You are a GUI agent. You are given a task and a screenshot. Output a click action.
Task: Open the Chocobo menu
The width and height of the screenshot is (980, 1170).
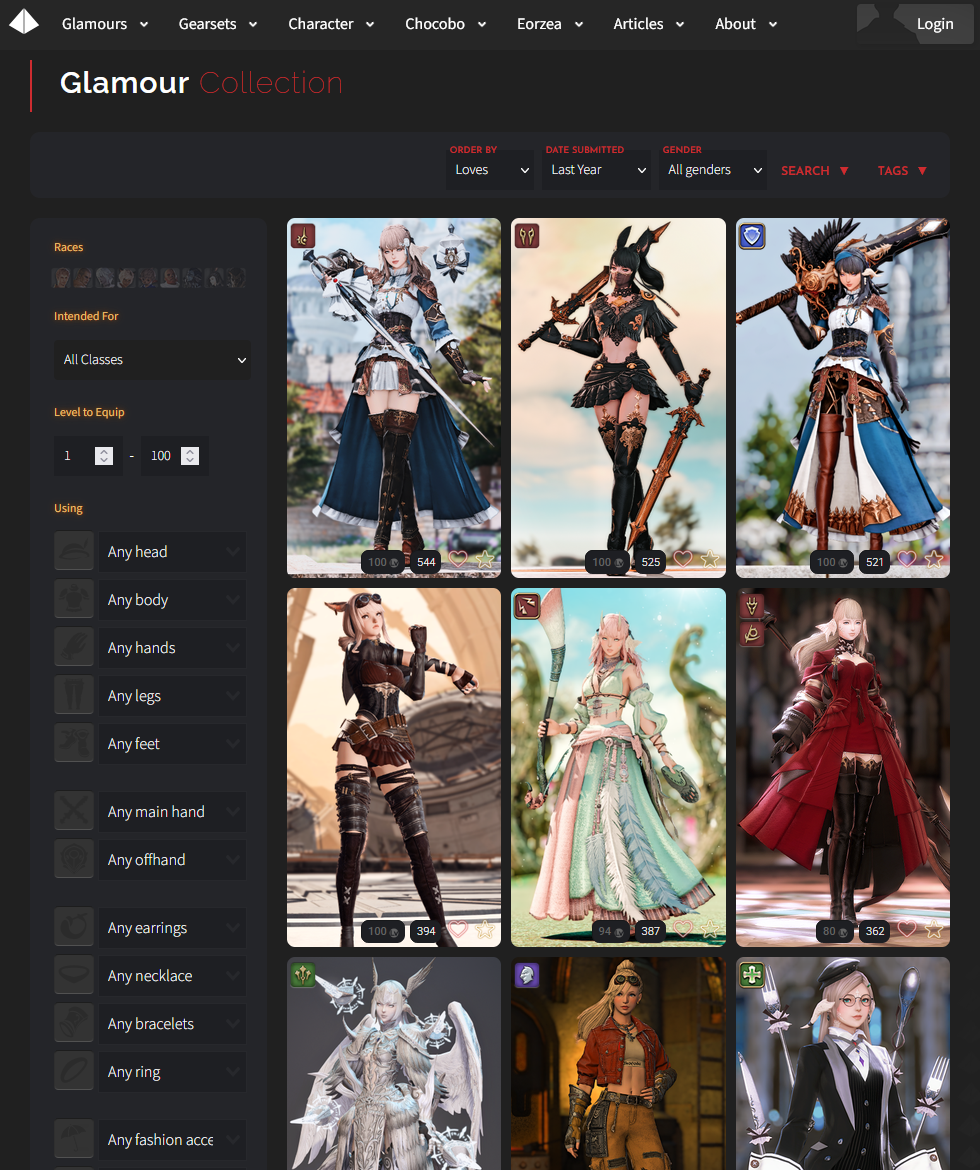445,24
